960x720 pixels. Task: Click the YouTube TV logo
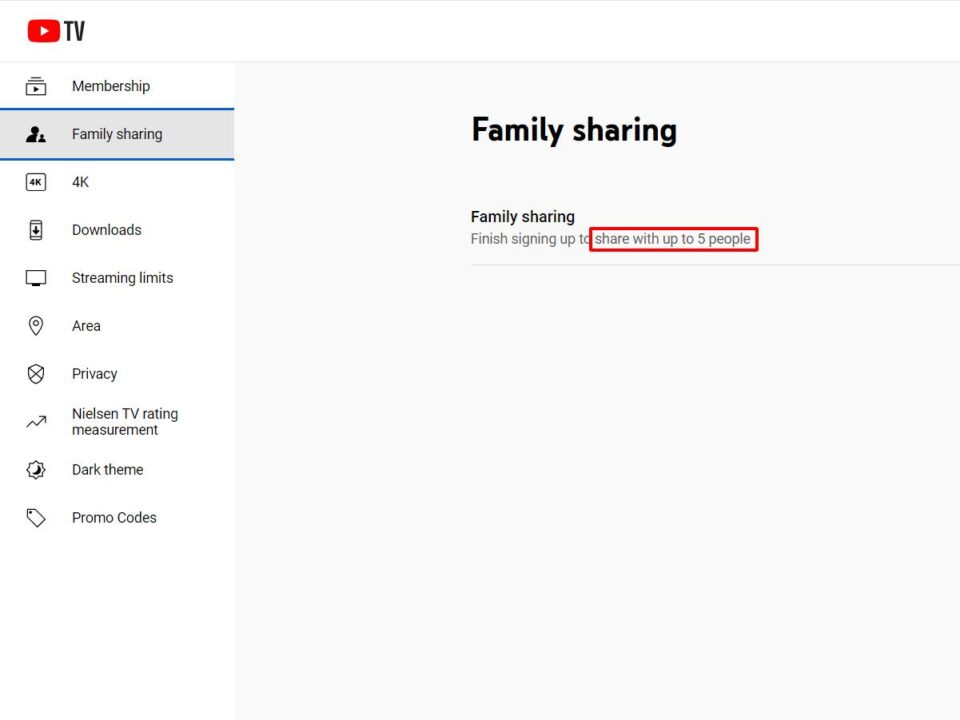56,30
